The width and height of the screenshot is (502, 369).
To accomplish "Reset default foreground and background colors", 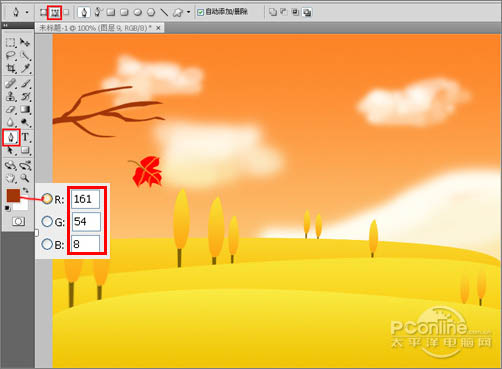I will pyautogui.click(x=7, y=208).
